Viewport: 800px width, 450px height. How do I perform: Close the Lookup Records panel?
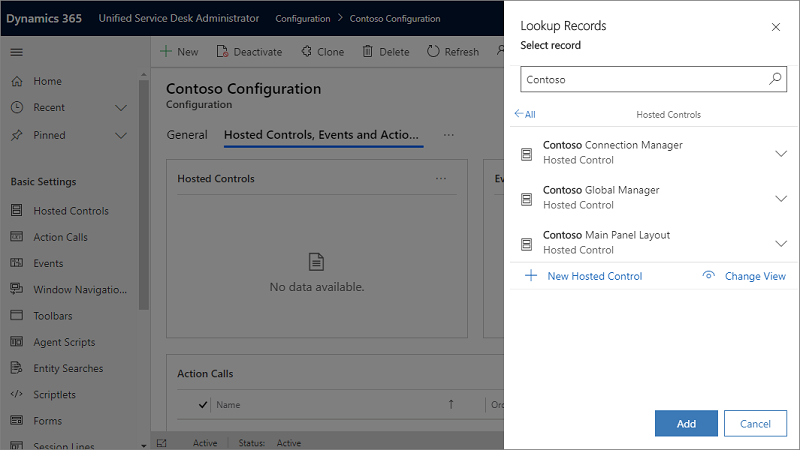coord(776,27)
